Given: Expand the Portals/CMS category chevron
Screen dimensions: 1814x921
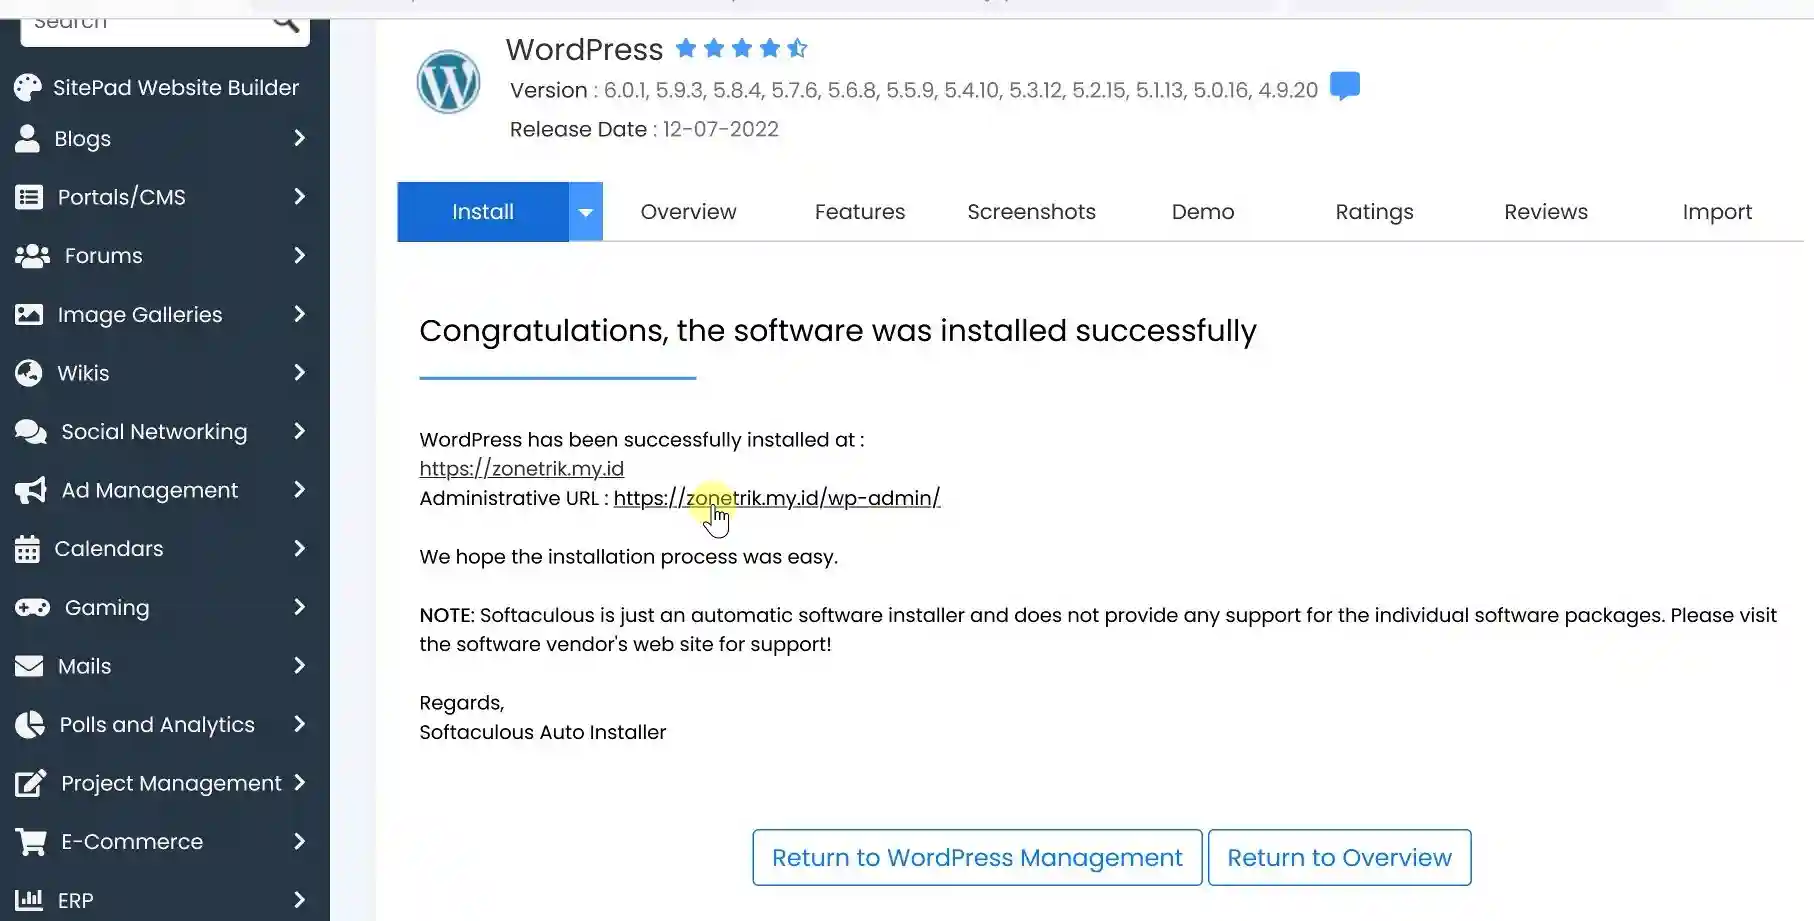Looking at the screenshot, I should click(299, 196).
